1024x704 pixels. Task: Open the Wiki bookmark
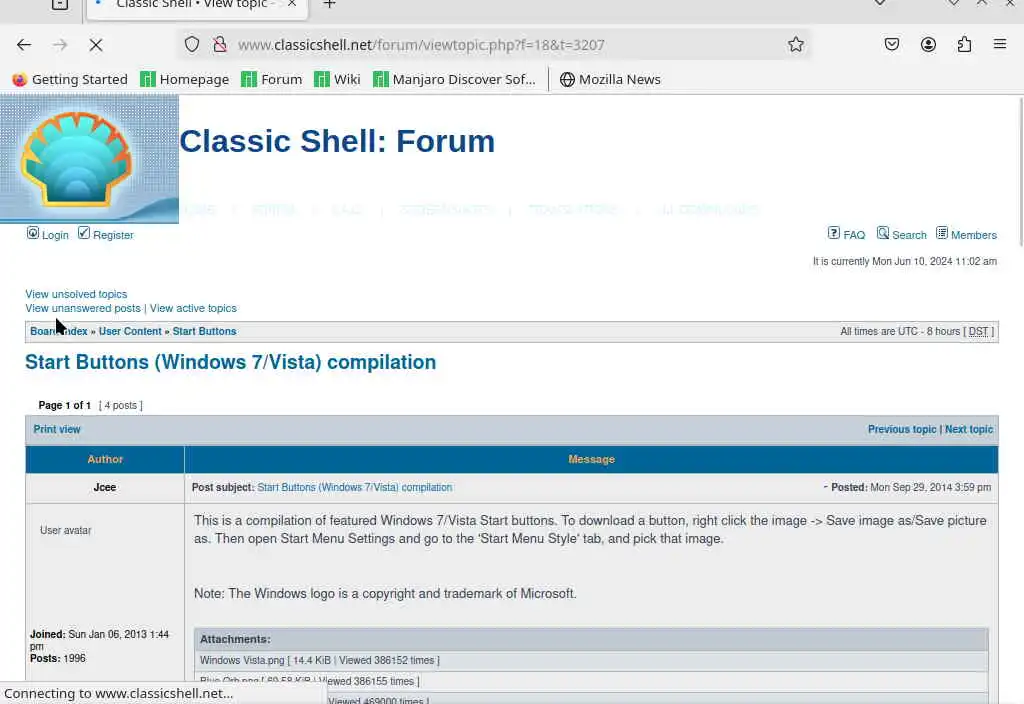pyautogui.click(x=337, y=79)
